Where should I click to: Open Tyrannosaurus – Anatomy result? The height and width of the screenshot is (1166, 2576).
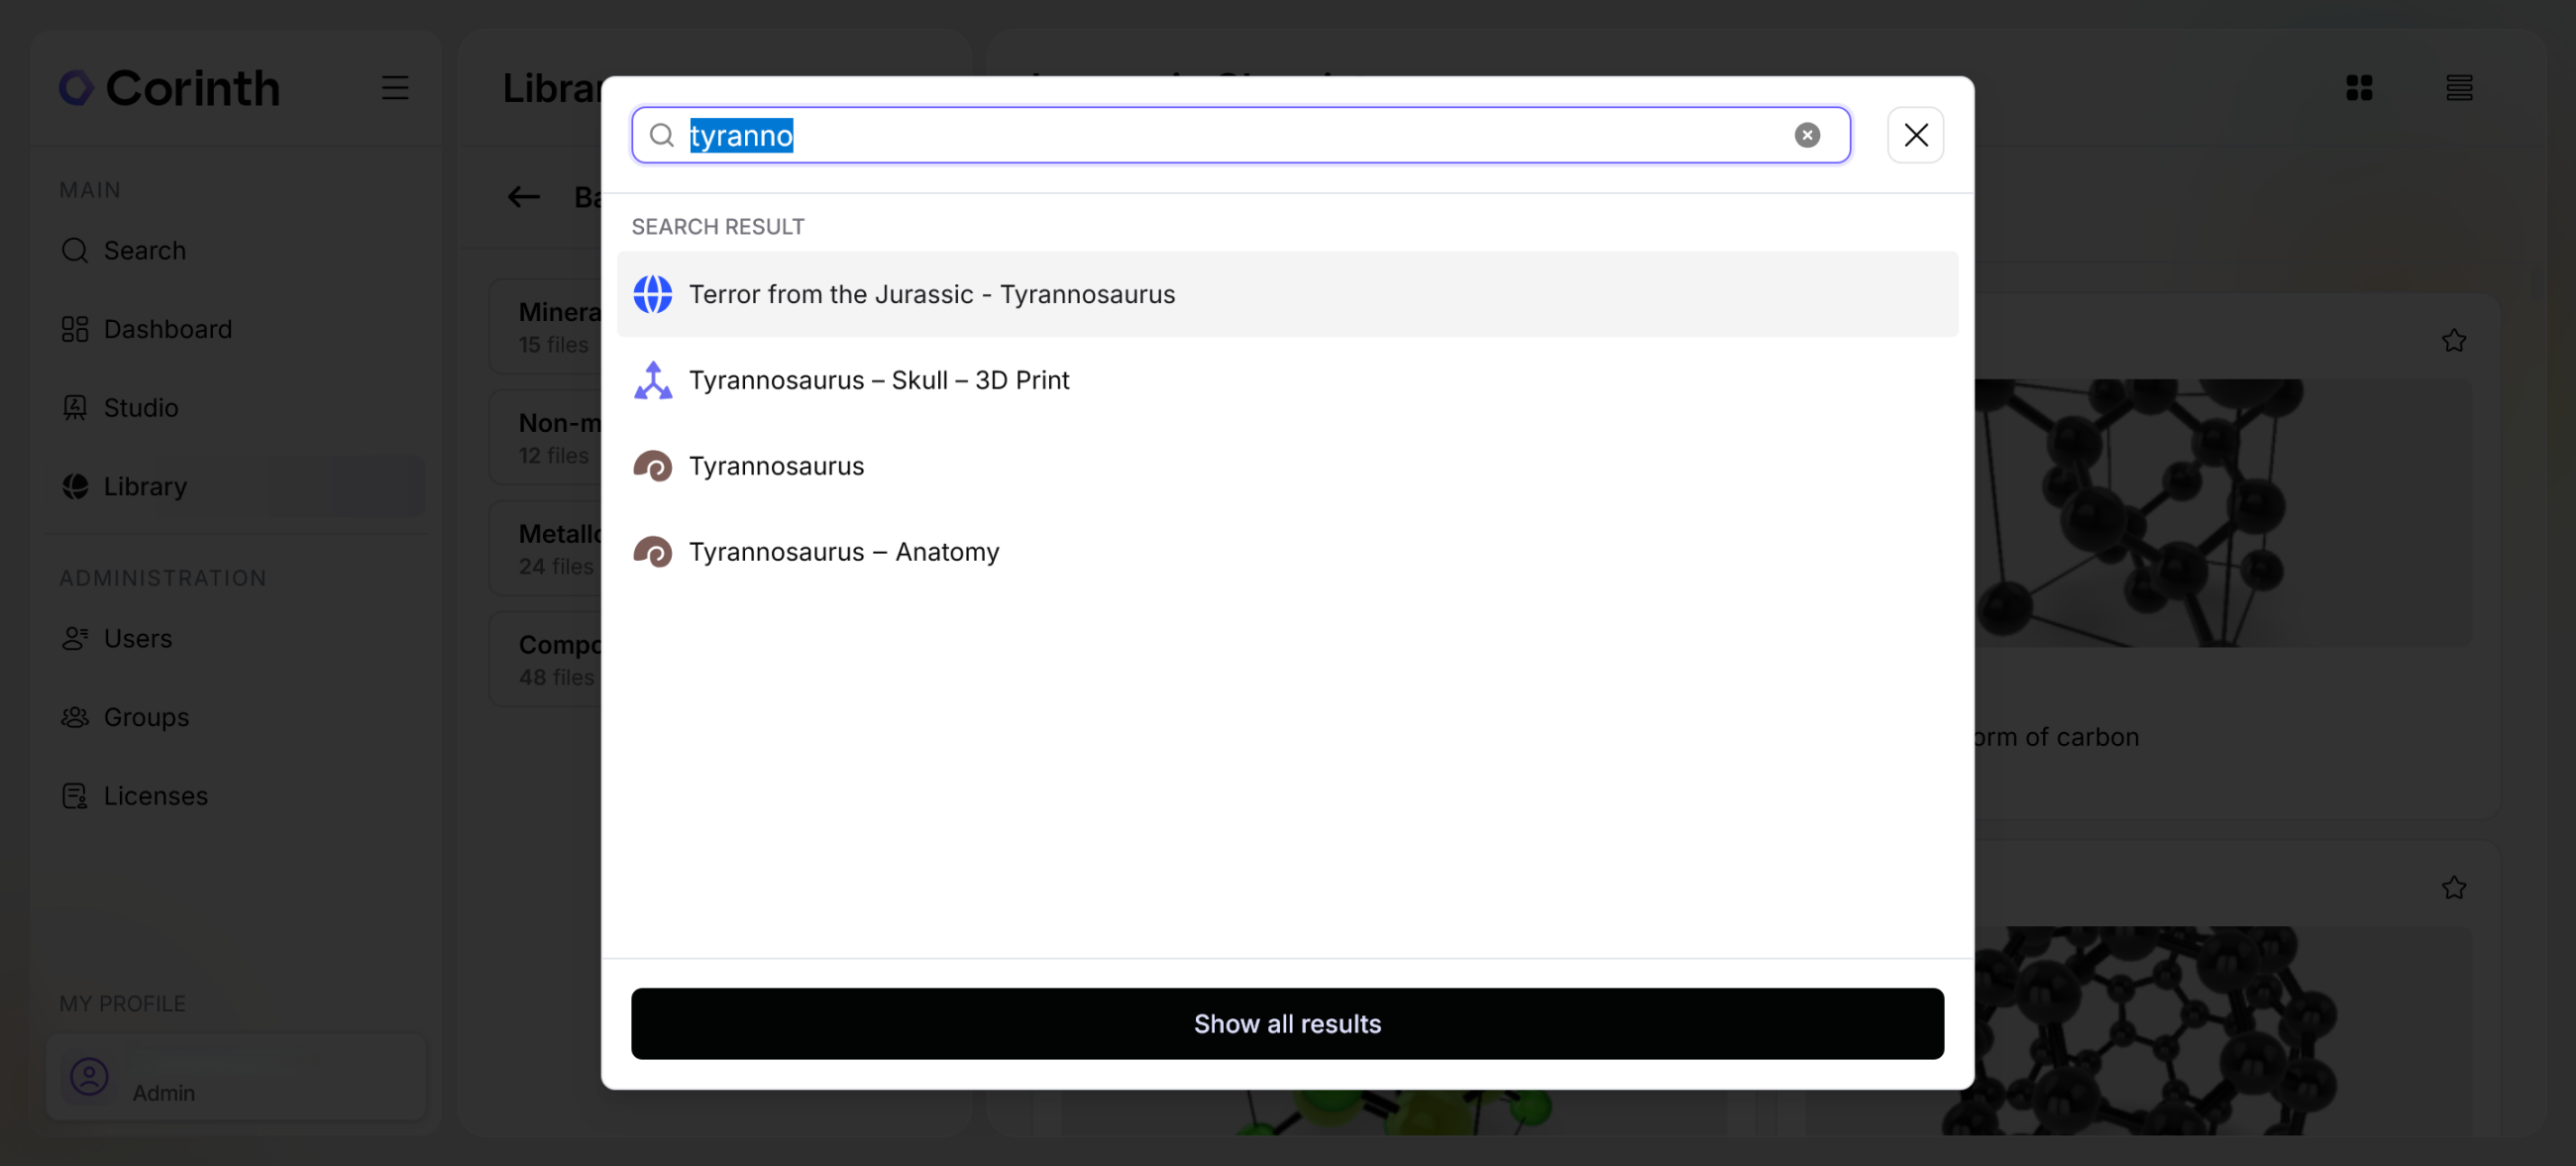(x=843, y=552)
